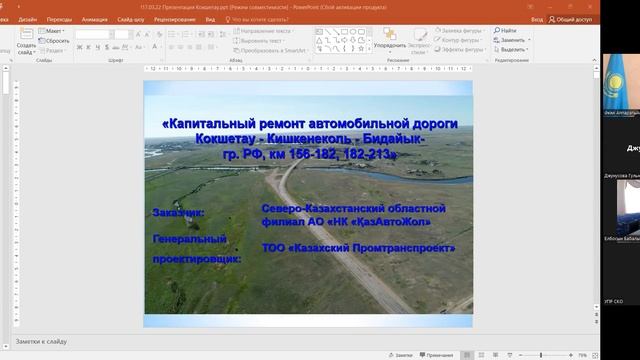This screenshot has height=360, width=640.
Task: Open the font name combo box
Action: tap(93, 34)
